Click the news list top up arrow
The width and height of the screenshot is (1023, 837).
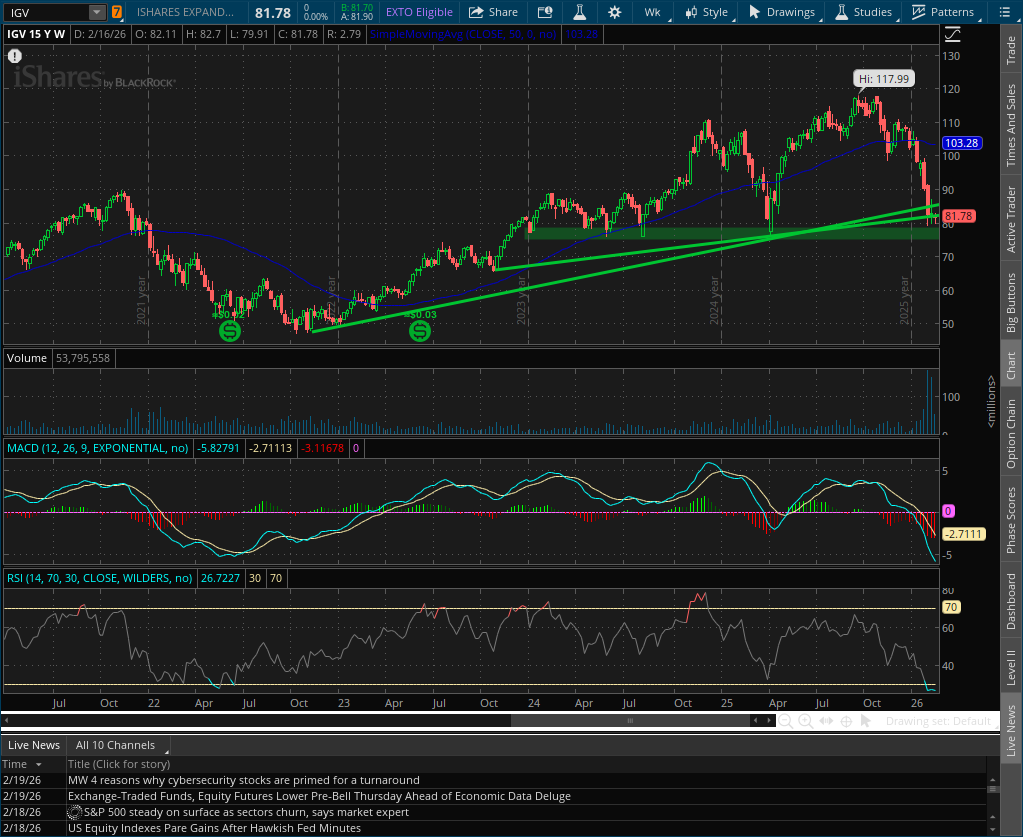click(x=992, y=779)
